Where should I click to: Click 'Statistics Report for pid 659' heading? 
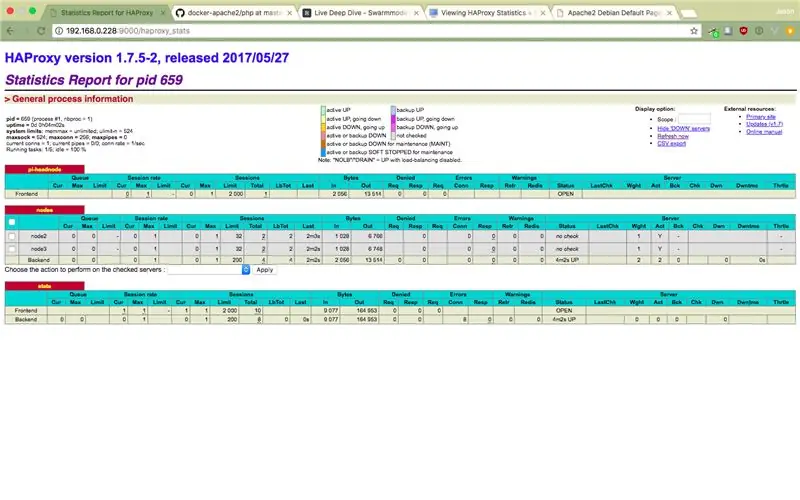coord(94,80)
